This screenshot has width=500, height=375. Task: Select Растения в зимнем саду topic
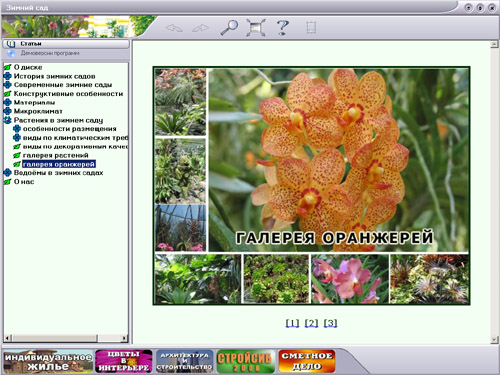tap(58, 120)
